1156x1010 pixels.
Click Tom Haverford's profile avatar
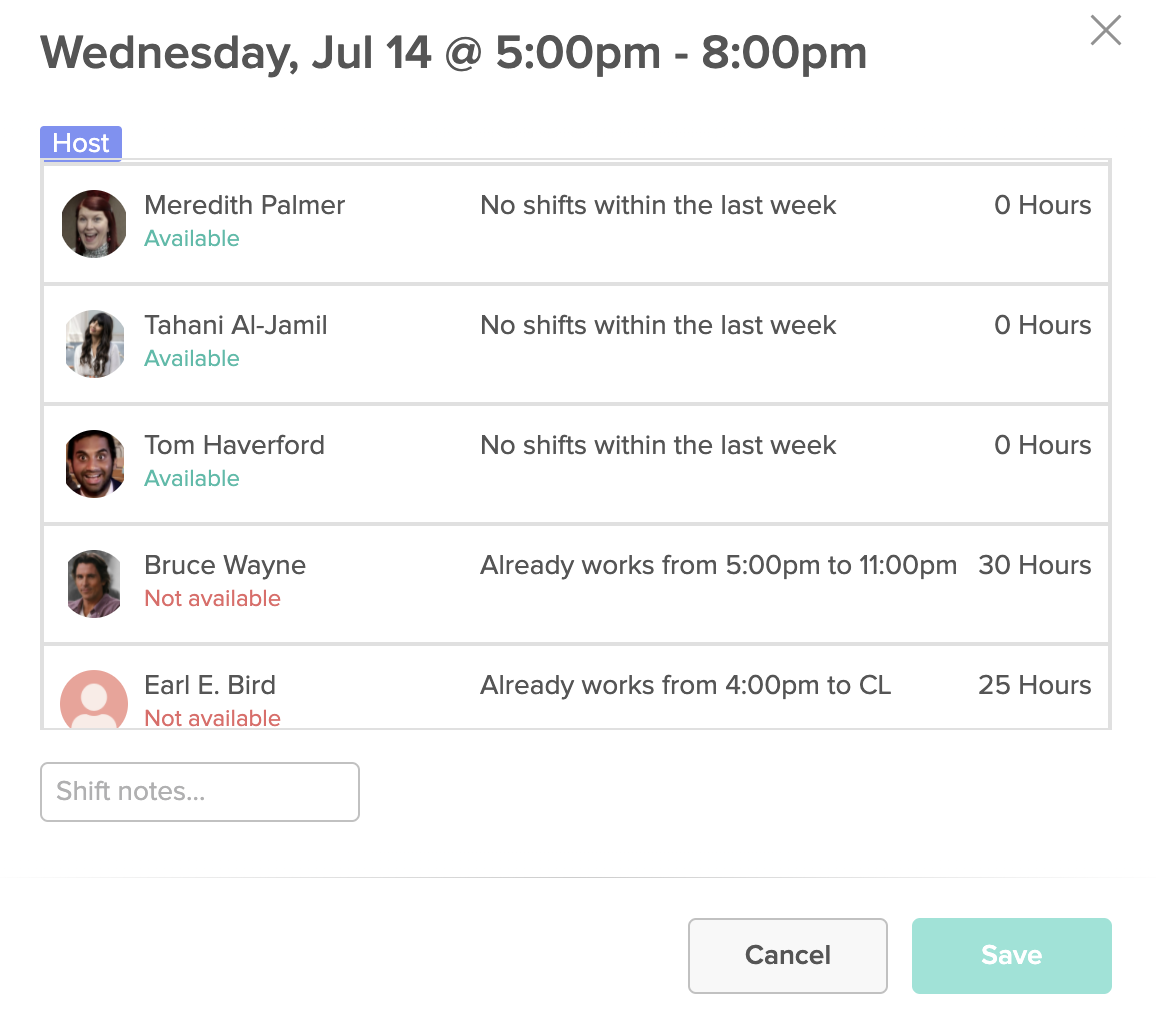(x=93, y=463)
